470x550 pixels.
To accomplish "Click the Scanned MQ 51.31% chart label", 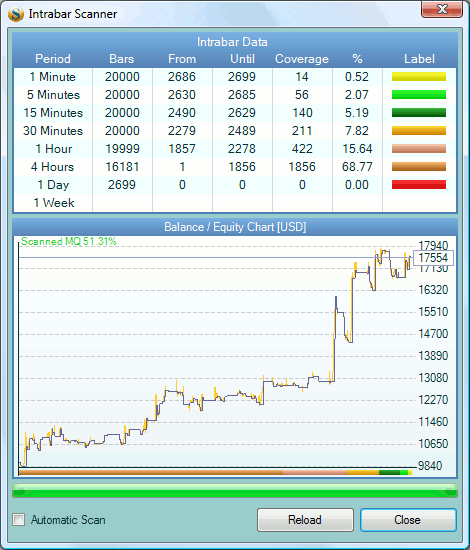I will point(69,241).
